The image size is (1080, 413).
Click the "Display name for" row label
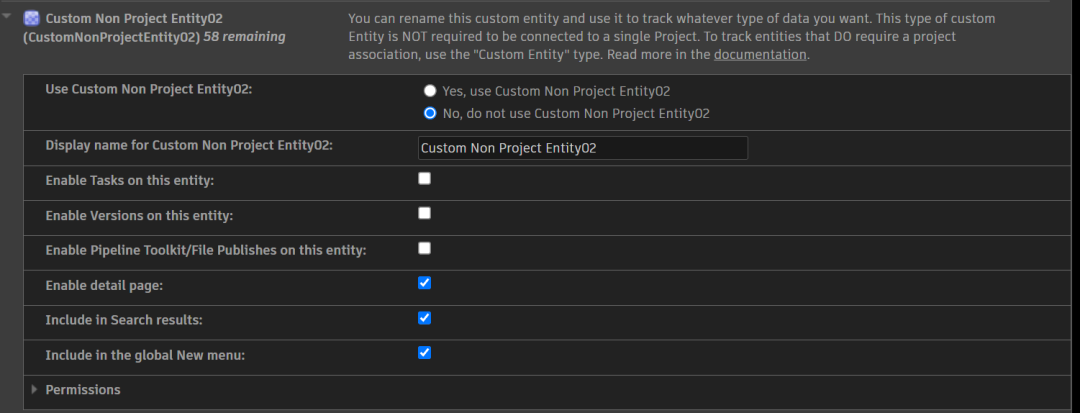189,145
